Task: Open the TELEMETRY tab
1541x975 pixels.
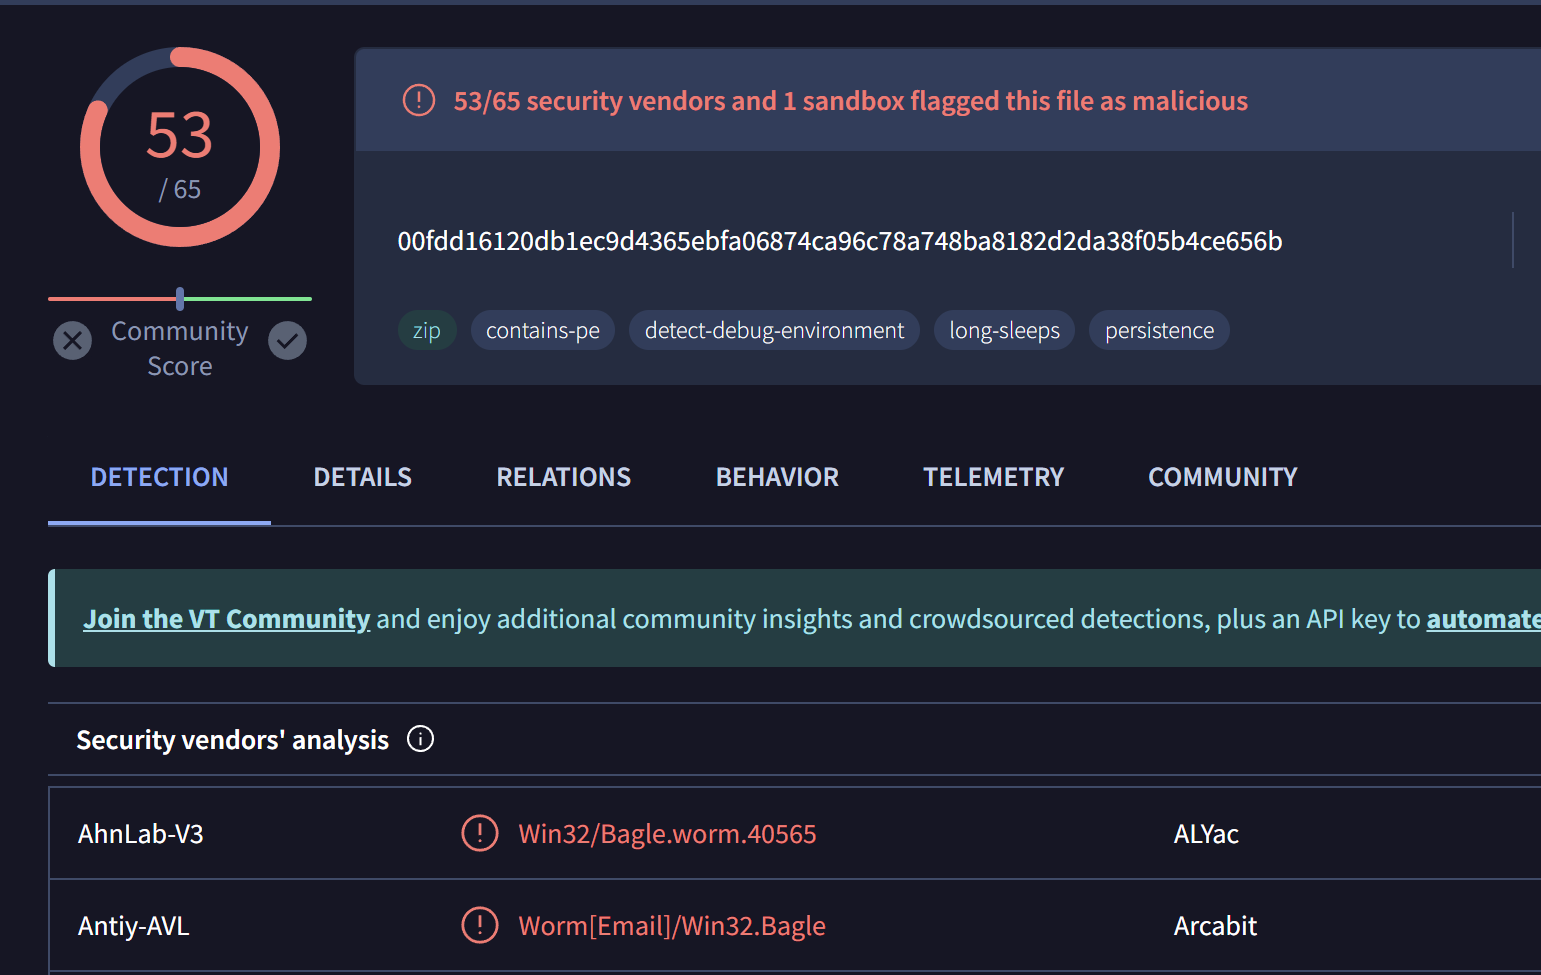Action: click(x=993, y=477)
